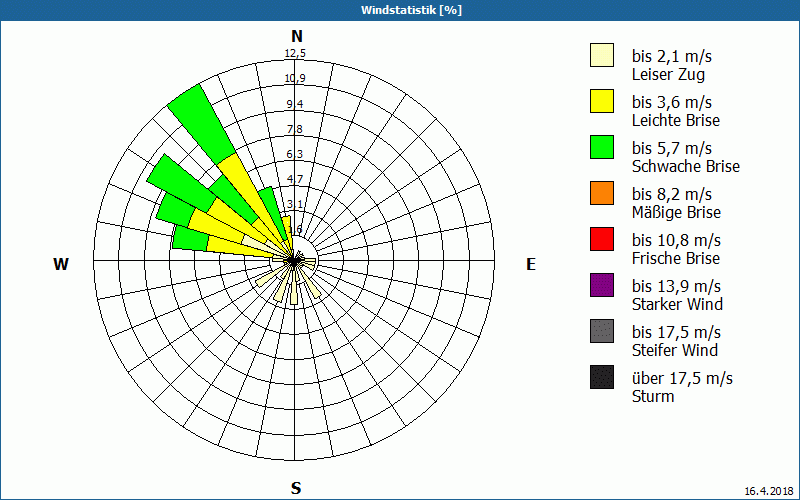Click the 'bis 5,7 m/s' text
800x500 pixels.
(671, 148)
